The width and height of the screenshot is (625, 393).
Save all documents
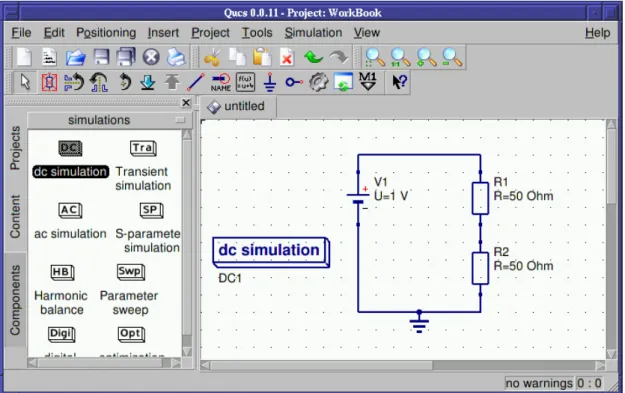coord(126,58)
